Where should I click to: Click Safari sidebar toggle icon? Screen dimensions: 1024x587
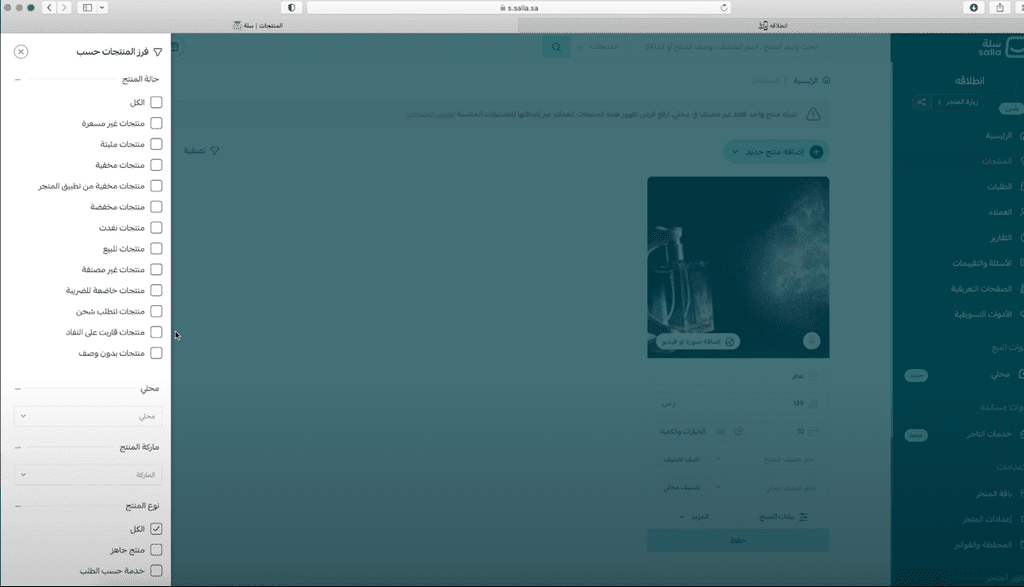coord(88,8)
